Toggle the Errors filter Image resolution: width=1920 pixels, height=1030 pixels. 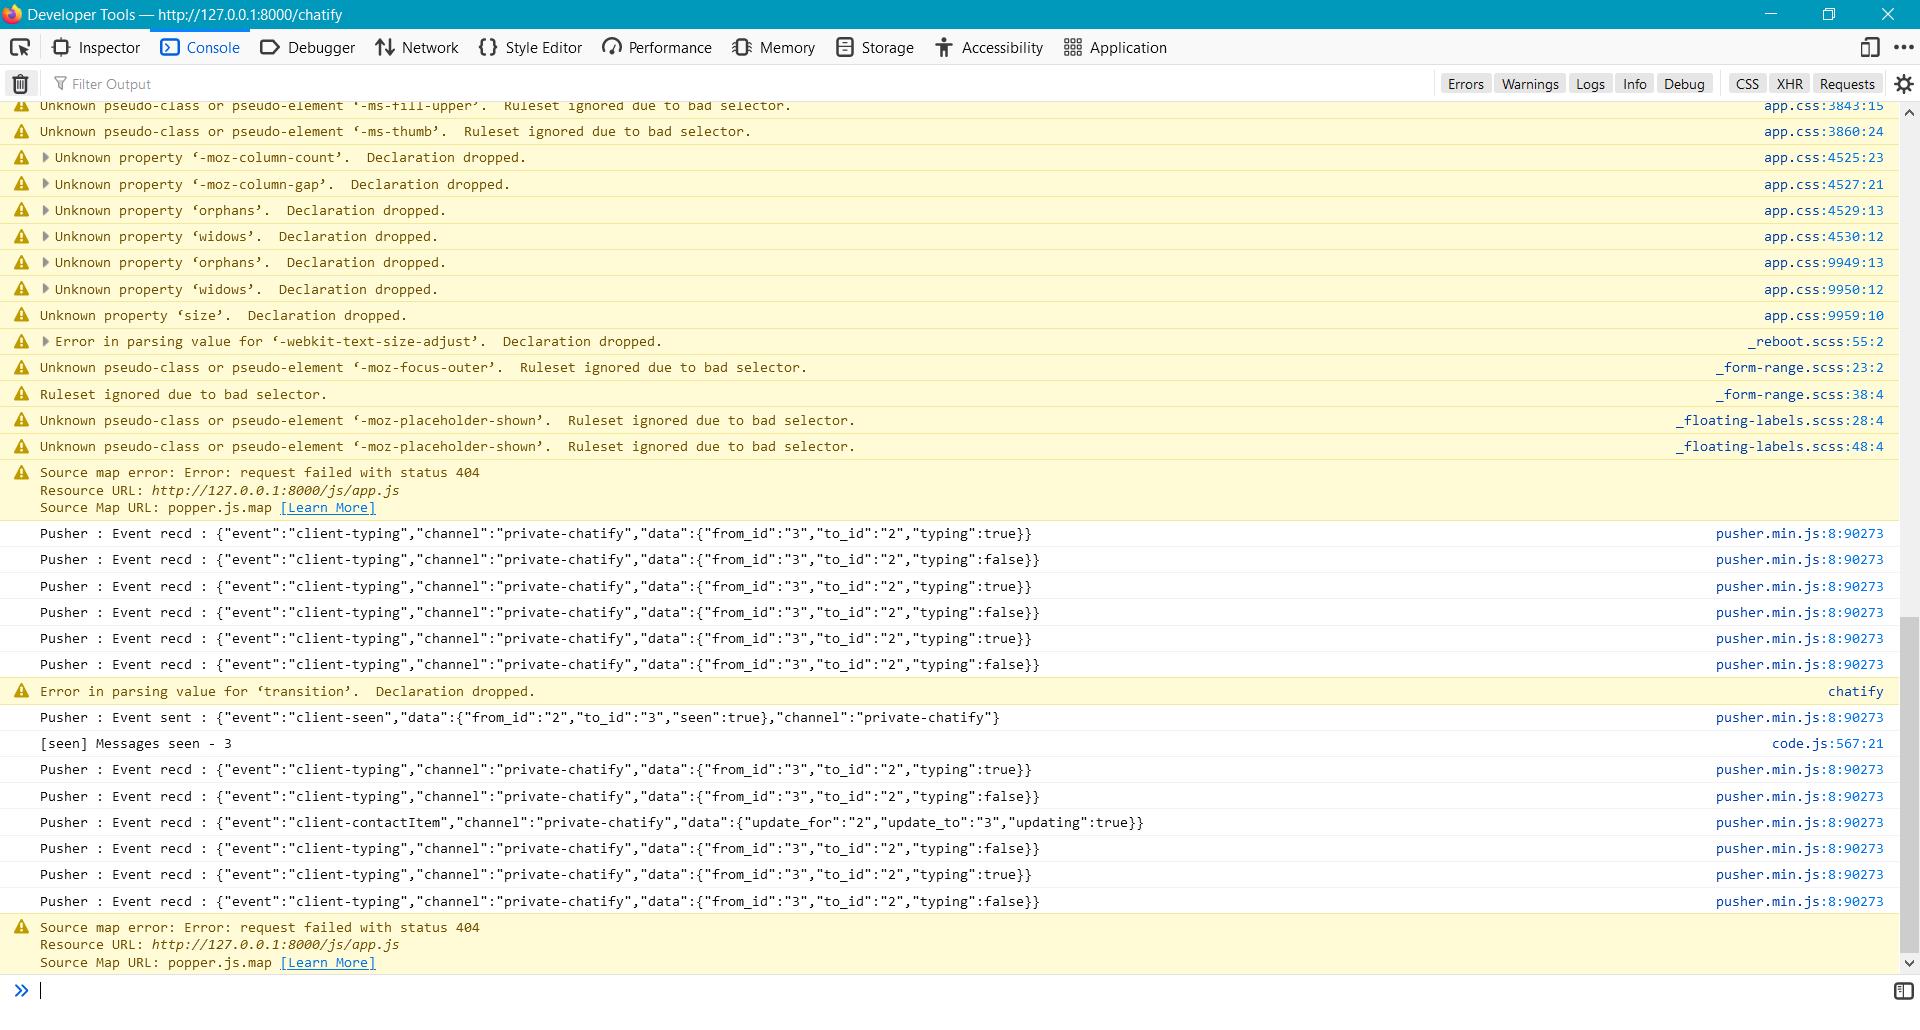coord(1464,83)
